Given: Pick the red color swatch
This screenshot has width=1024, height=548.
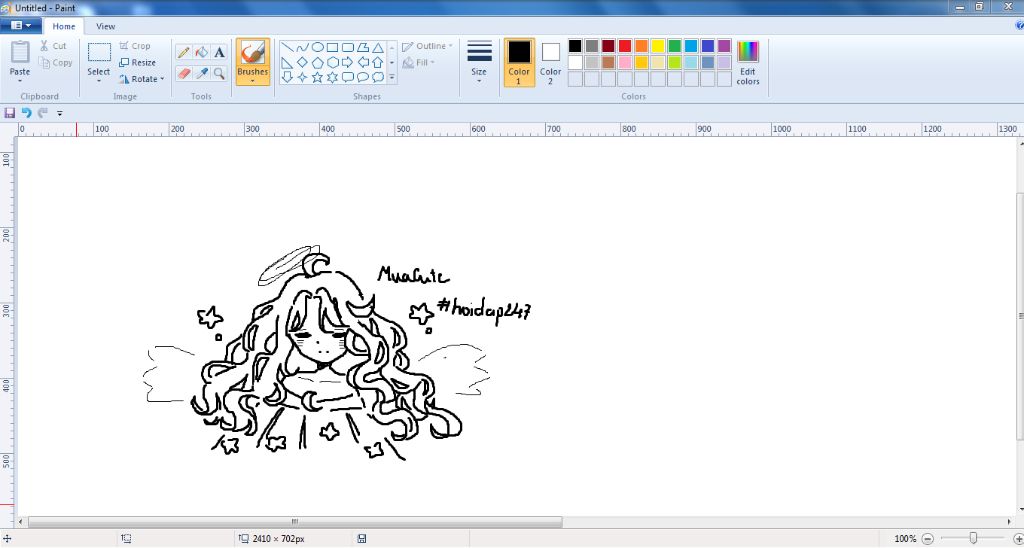Looking at the screenshot, I should [625, 46].
